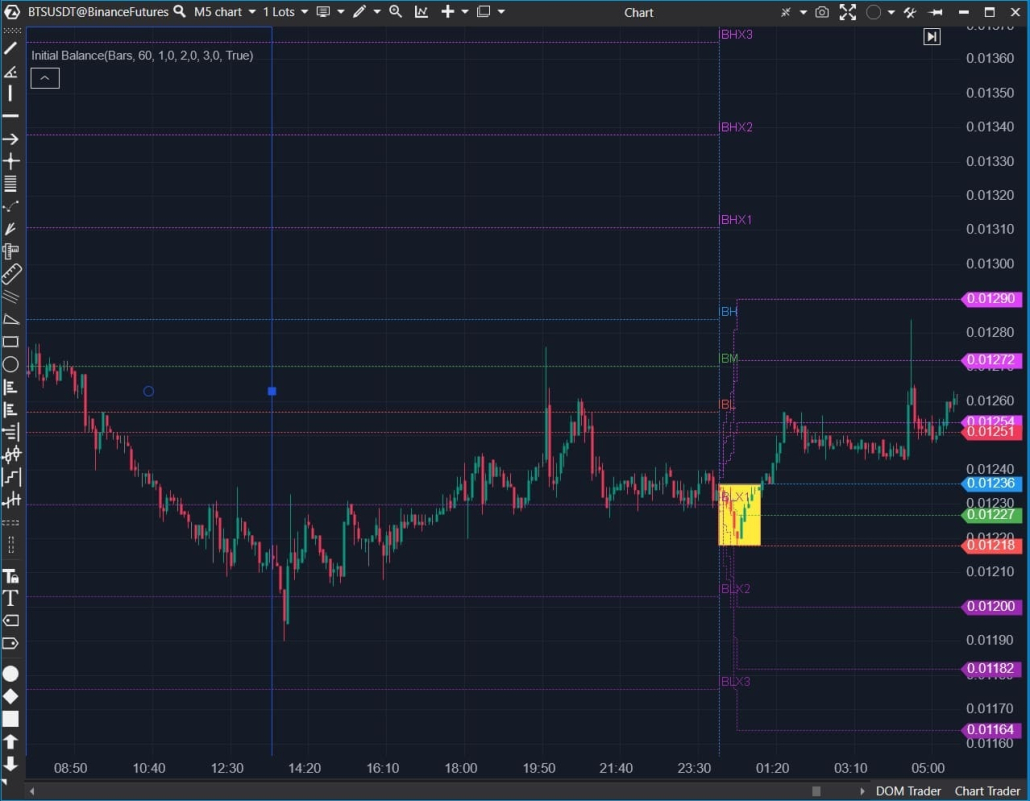Image resolution: width=1030 pixels, height=801 pixels.
Task: Click the BTSUSDT@BinanceFutures symbol name
Action: tap(98, 12)
